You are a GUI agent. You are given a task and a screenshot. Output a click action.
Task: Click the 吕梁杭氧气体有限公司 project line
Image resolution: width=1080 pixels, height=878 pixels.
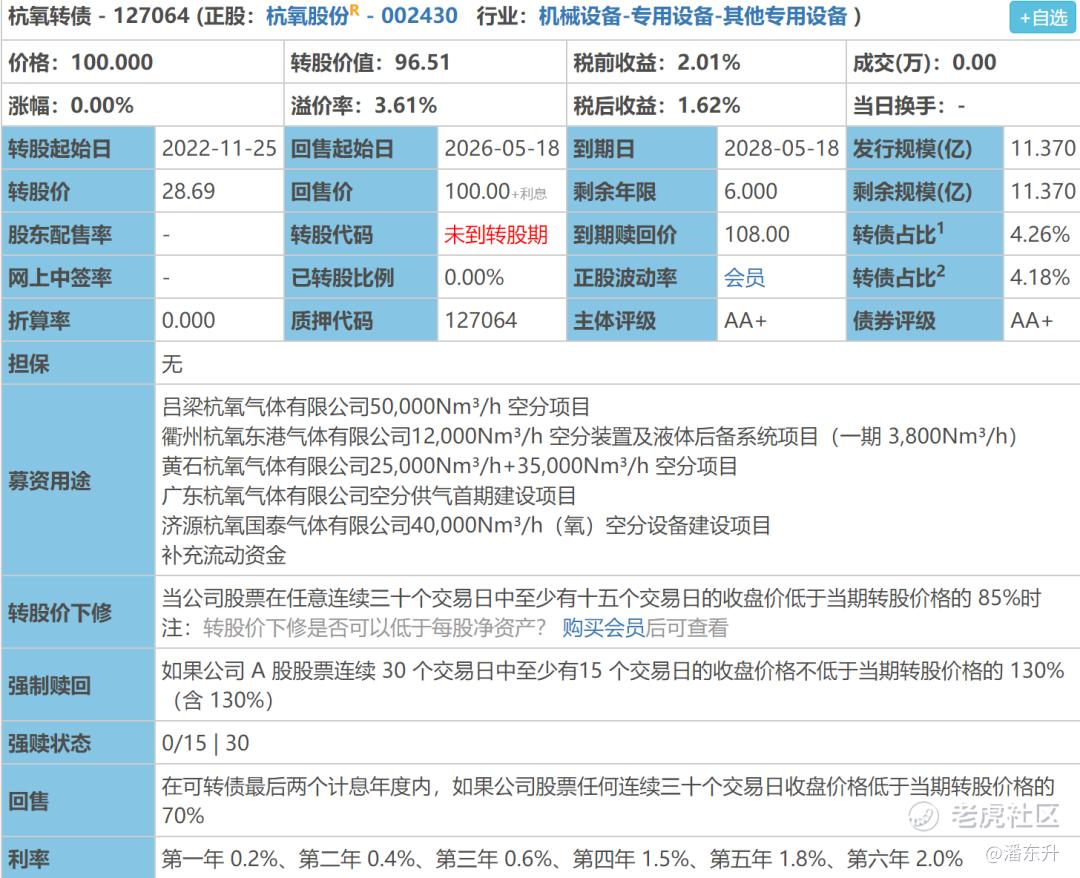[375, 406]
